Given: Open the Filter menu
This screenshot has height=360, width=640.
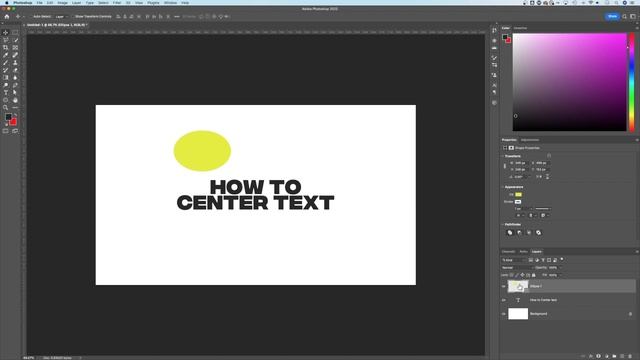Looking at the screenshot, I should (117, 3).
